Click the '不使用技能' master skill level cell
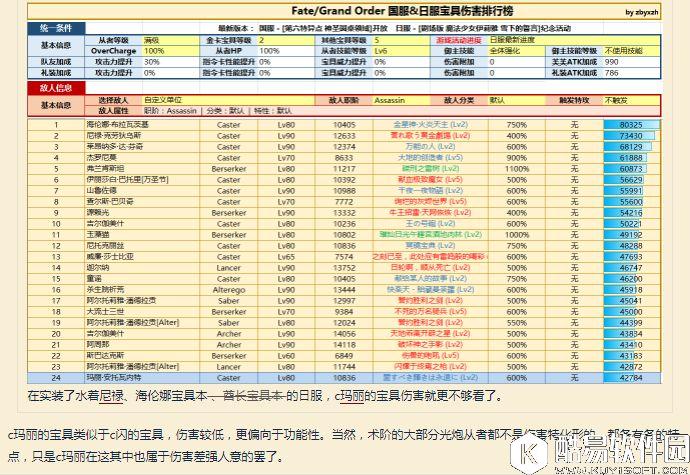Viewport: 690px width, 475px height. [632, 51]
